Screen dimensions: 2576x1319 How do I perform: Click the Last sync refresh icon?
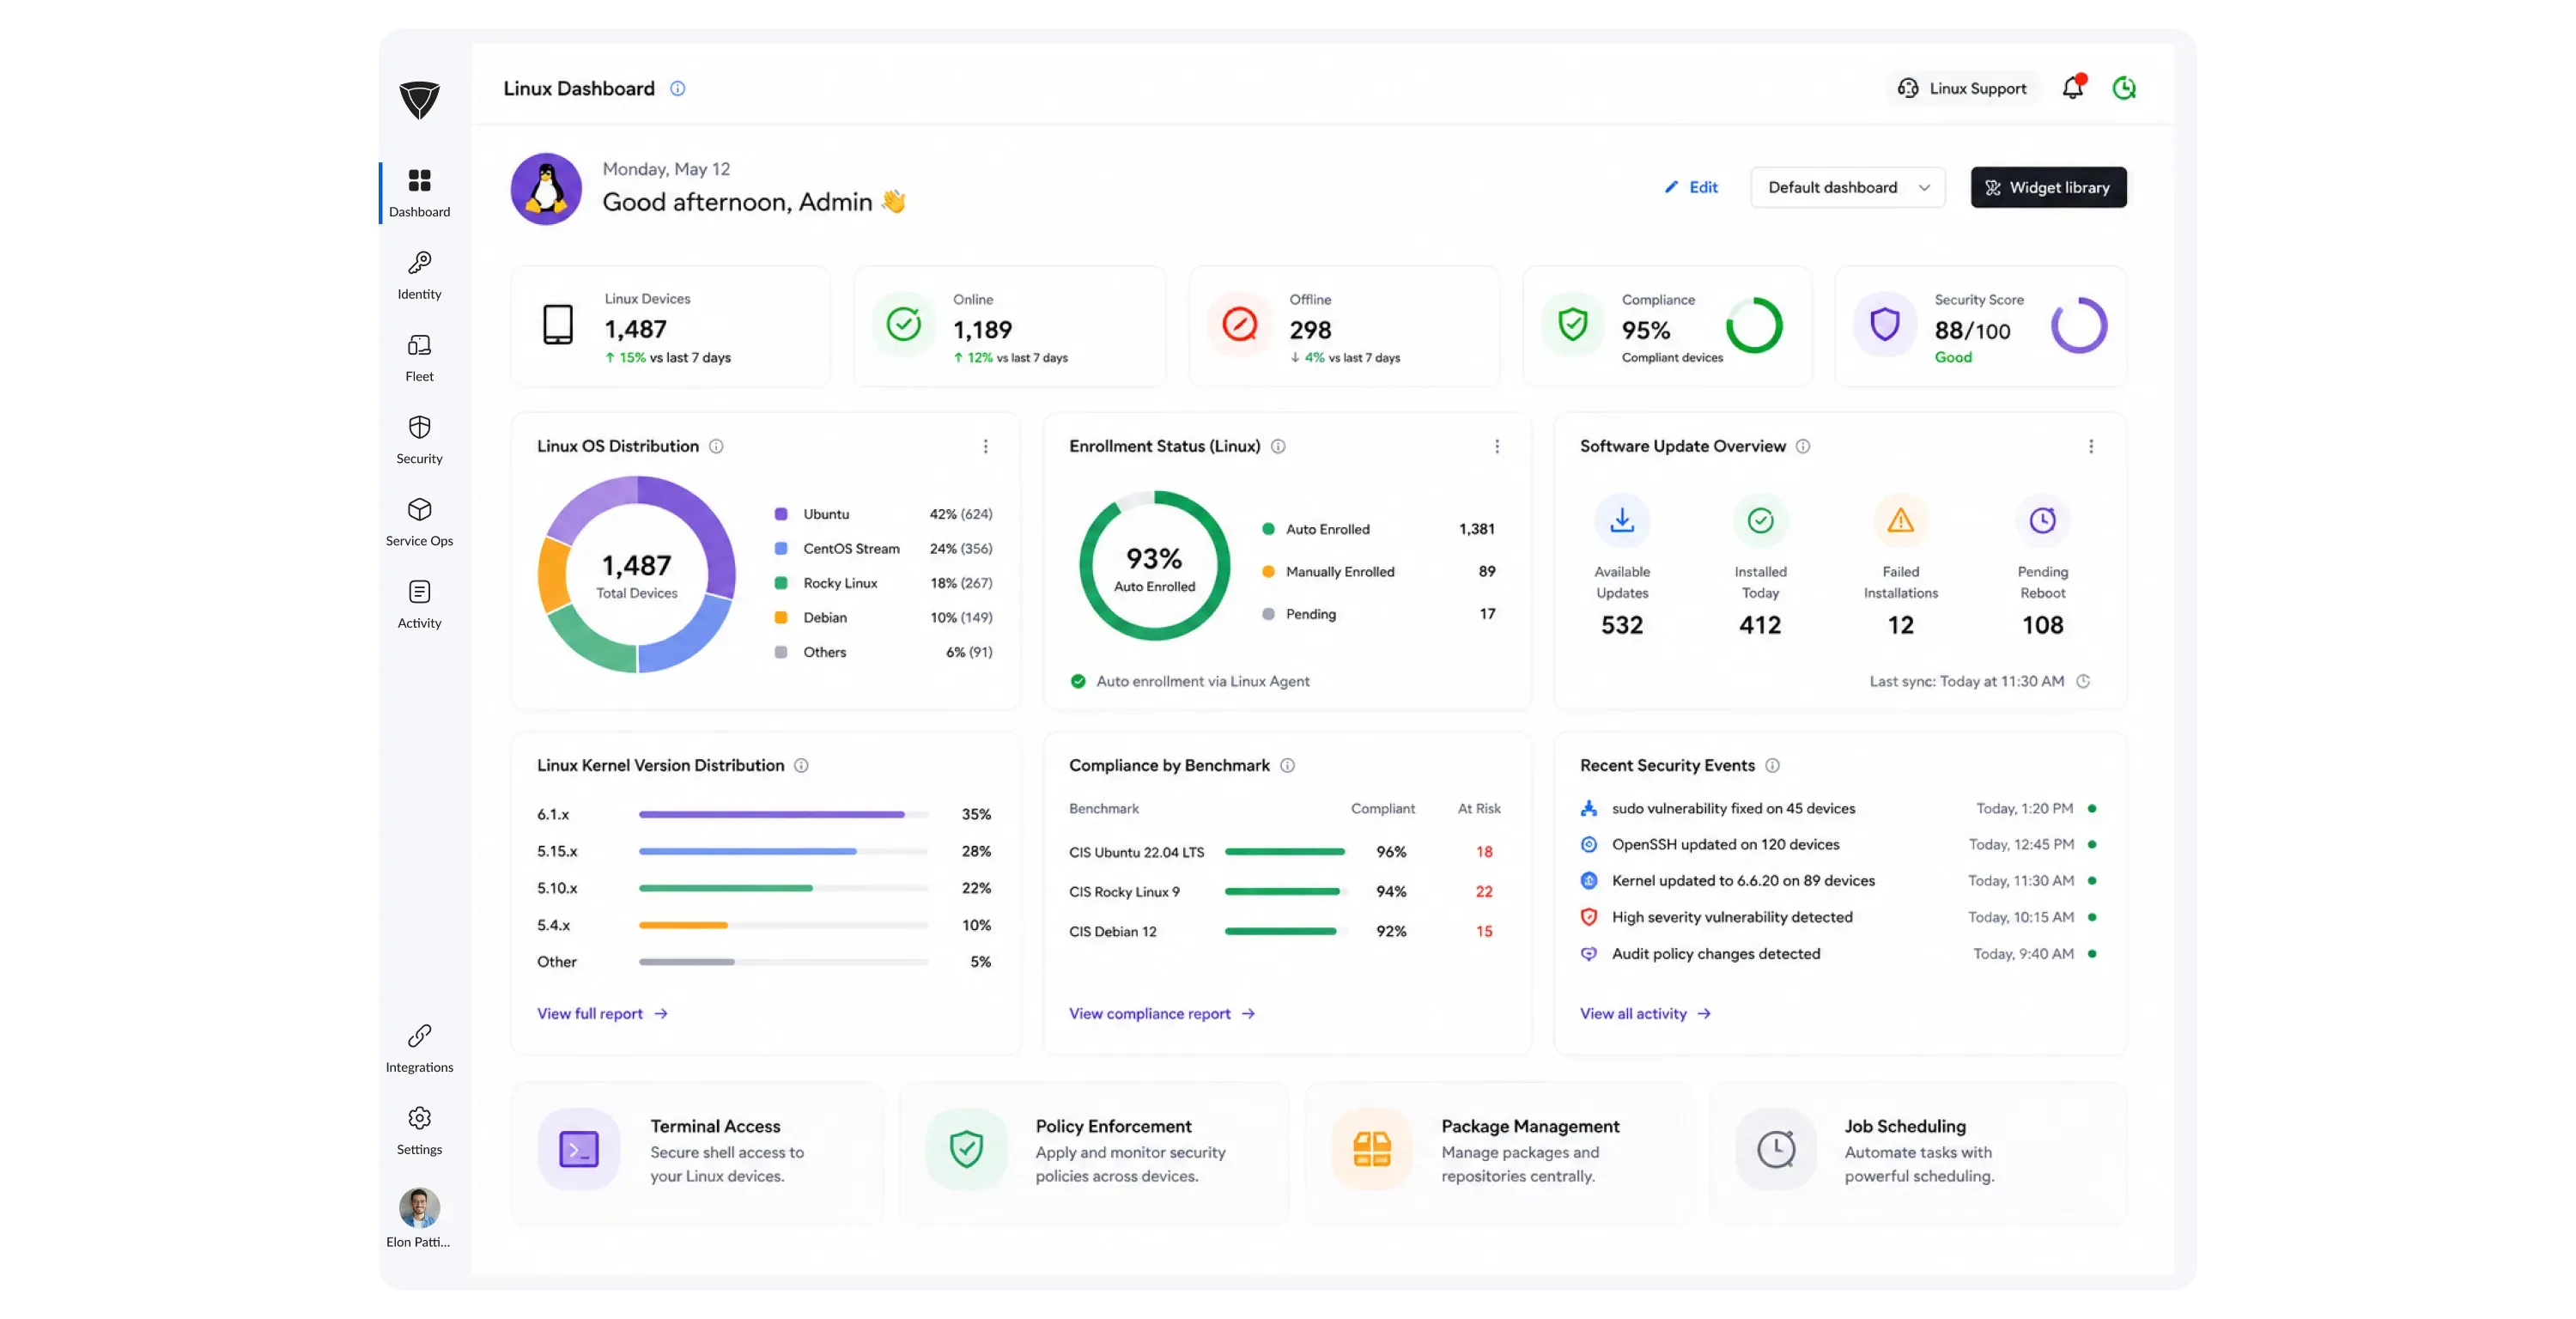point(2083,681)
